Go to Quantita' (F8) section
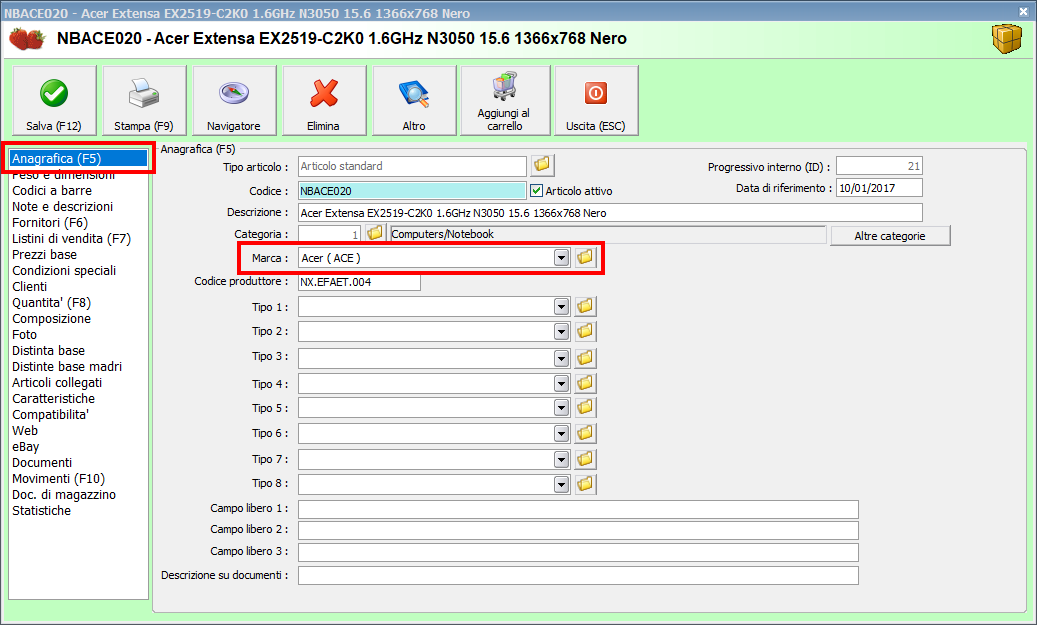Screen dimensions: 1037x625 pyautogui.click(x=51, y=302)
